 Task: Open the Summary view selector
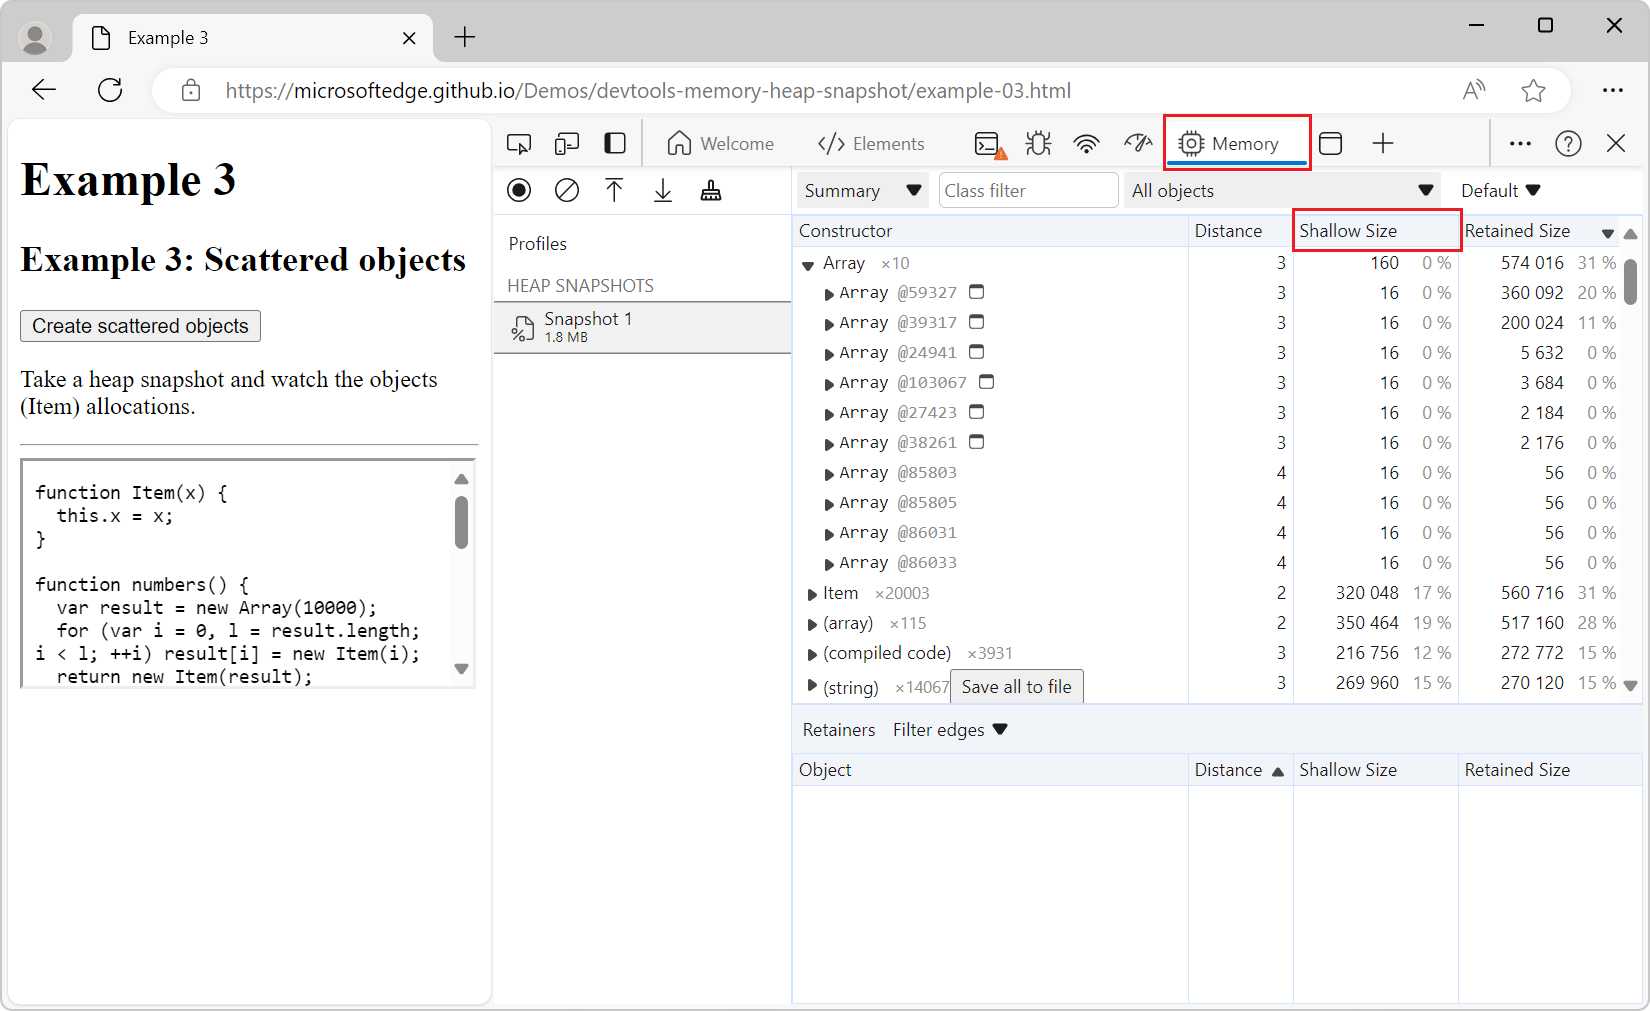[x=862, y=190]
